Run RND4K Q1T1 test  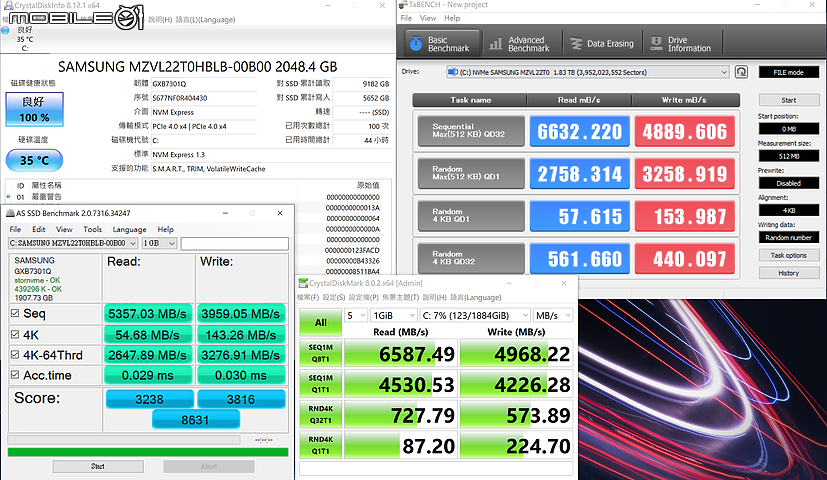(321, 445)
